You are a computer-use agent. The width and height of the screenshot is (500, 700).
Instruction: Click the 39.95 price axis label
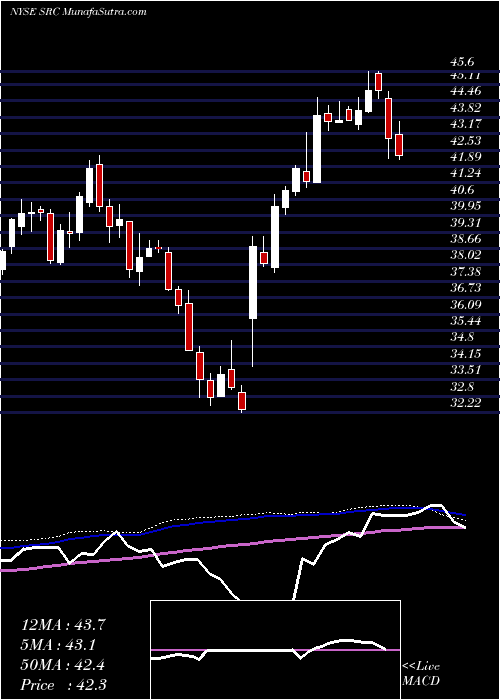pos(466,206)
